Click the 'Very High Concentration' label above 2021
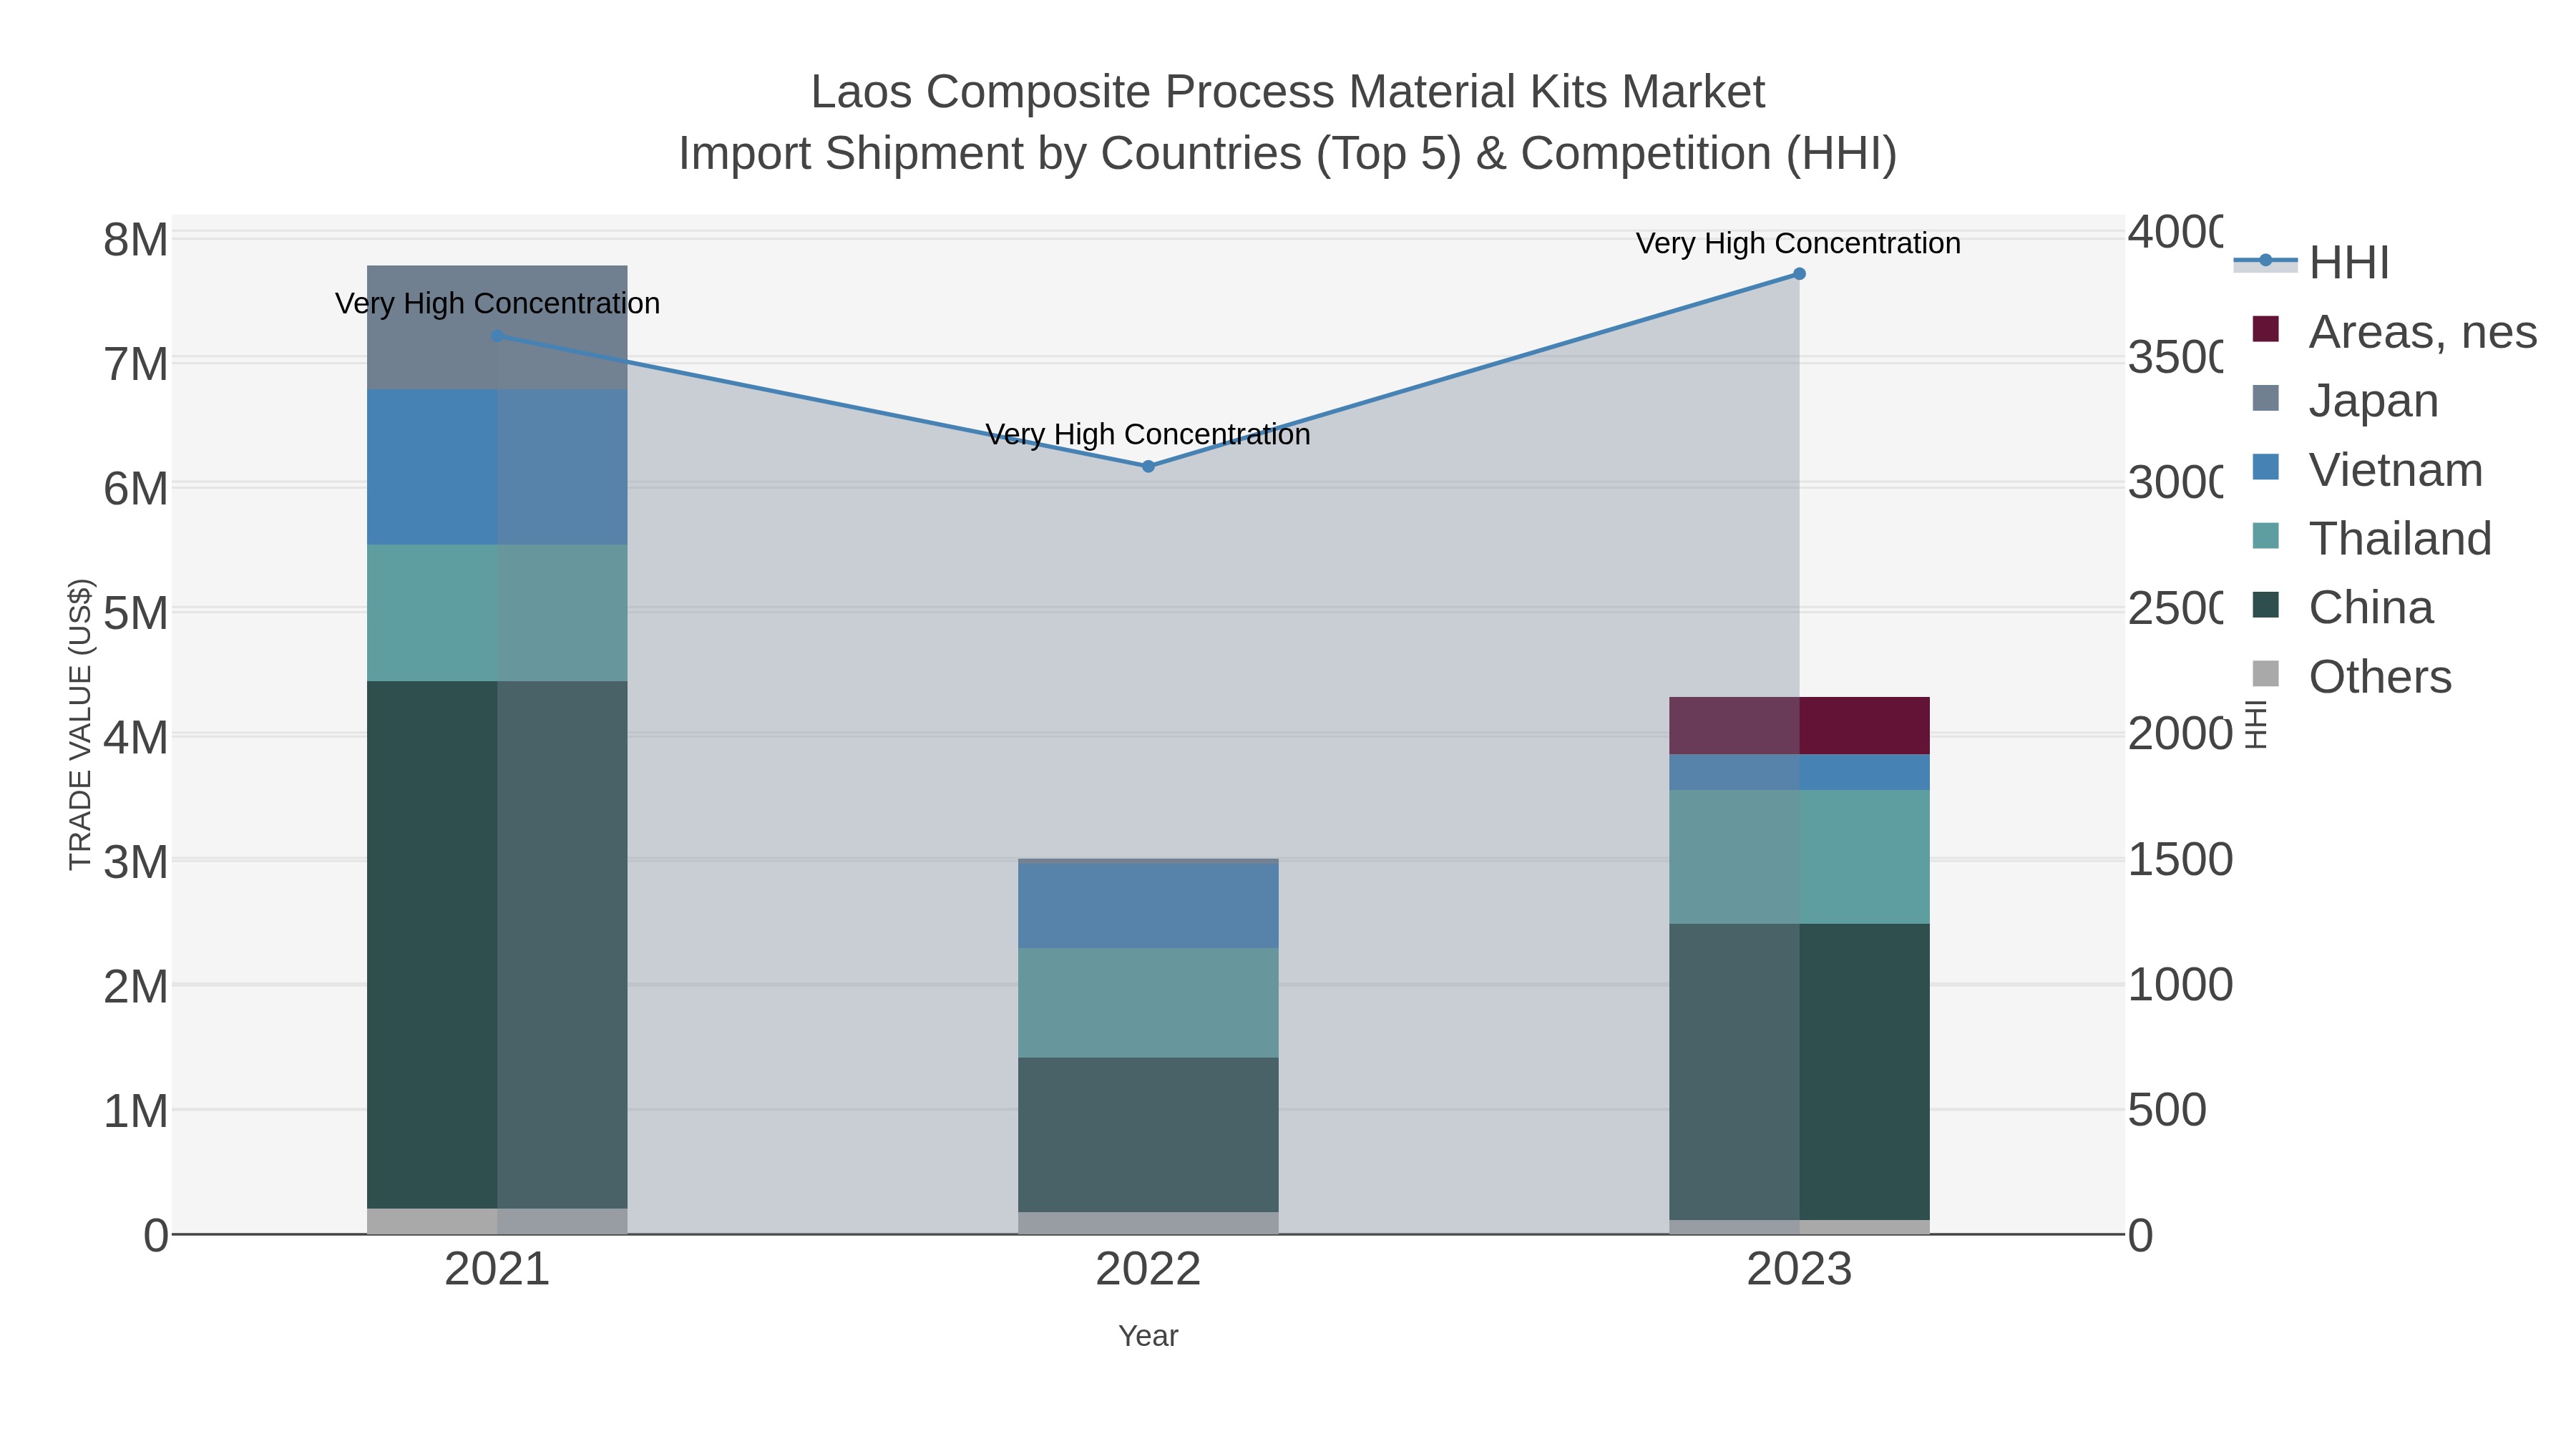 click(x=497, y=304)
